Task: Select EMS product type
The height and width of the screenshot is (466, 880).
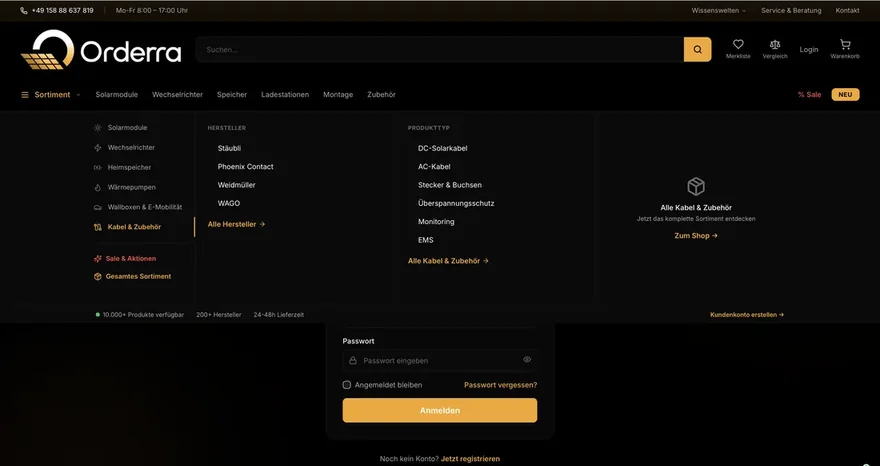Action: [425, 240]
